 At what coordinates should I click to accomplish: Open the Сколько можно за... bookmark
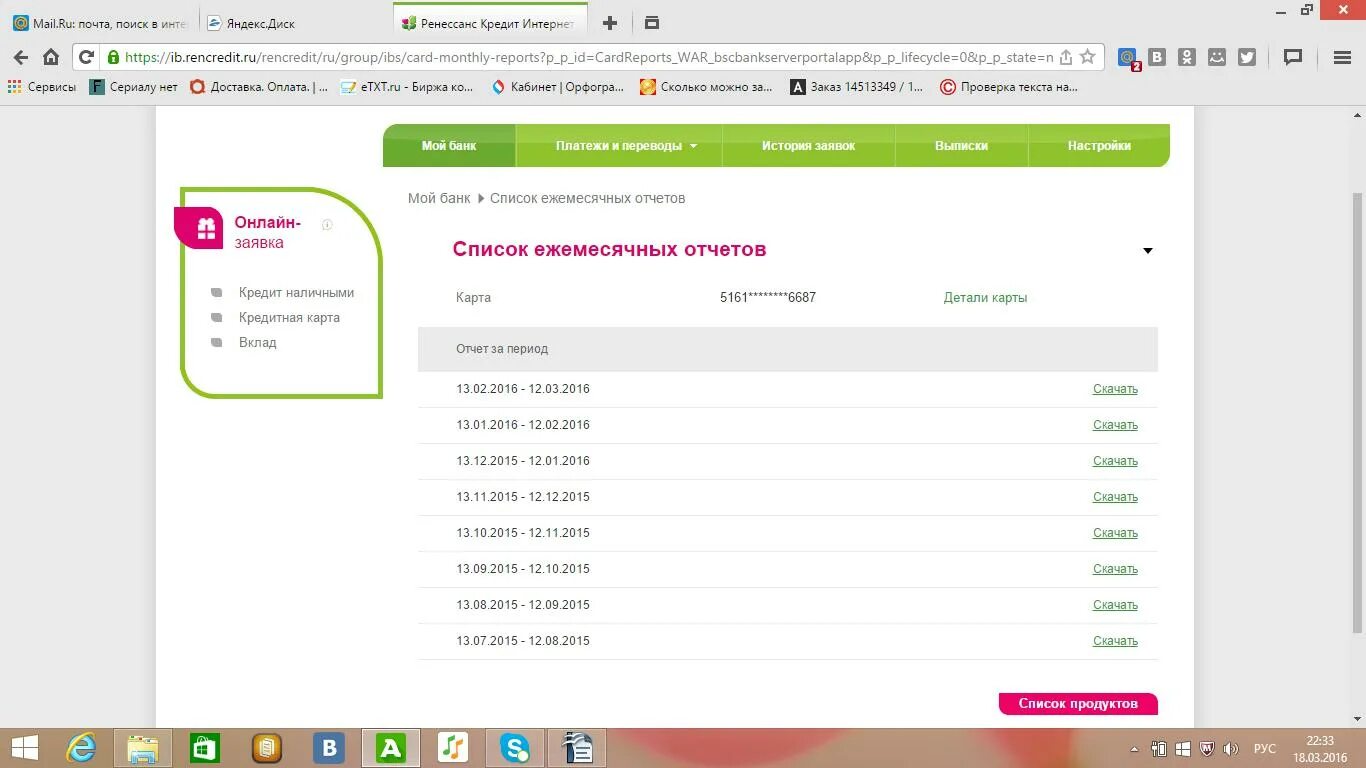click(707, 87)
